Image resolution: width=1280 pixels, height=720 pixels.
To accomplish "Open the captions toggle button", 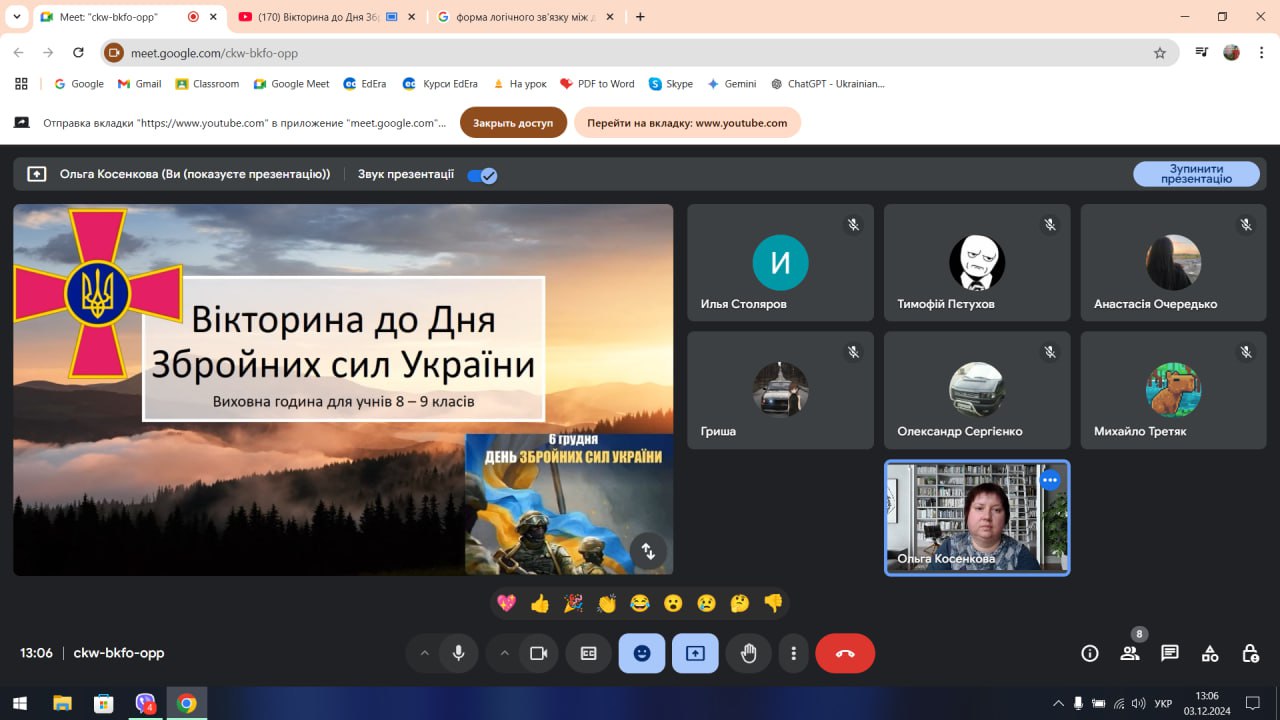I will coord(588,653).
